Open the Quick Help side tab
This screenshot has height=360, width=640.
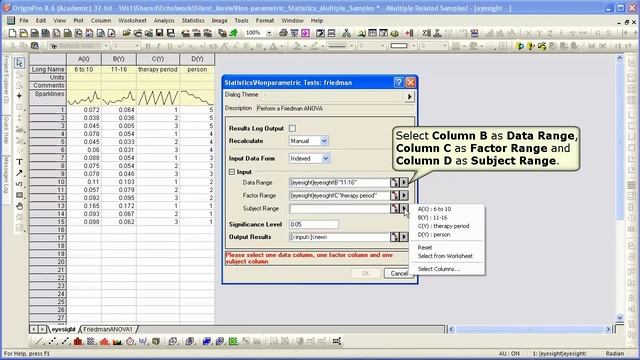point(7,130)
